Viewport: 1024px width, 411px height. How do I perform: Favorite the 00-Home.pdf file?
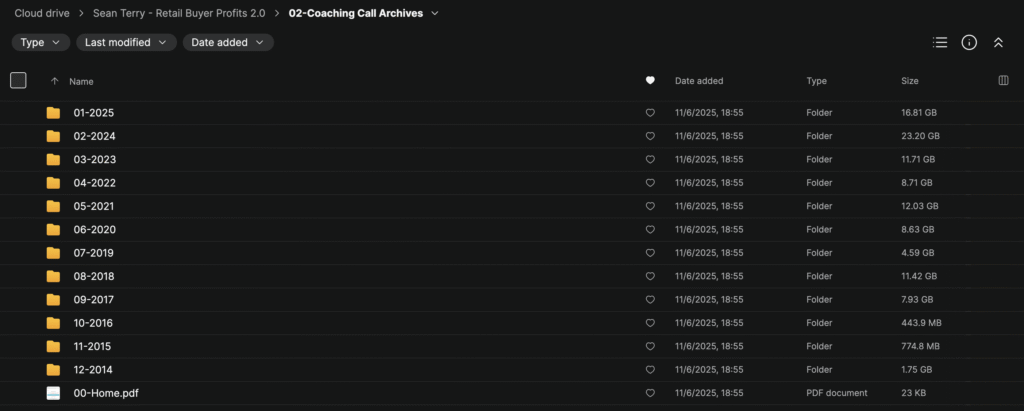click(650, 393)
